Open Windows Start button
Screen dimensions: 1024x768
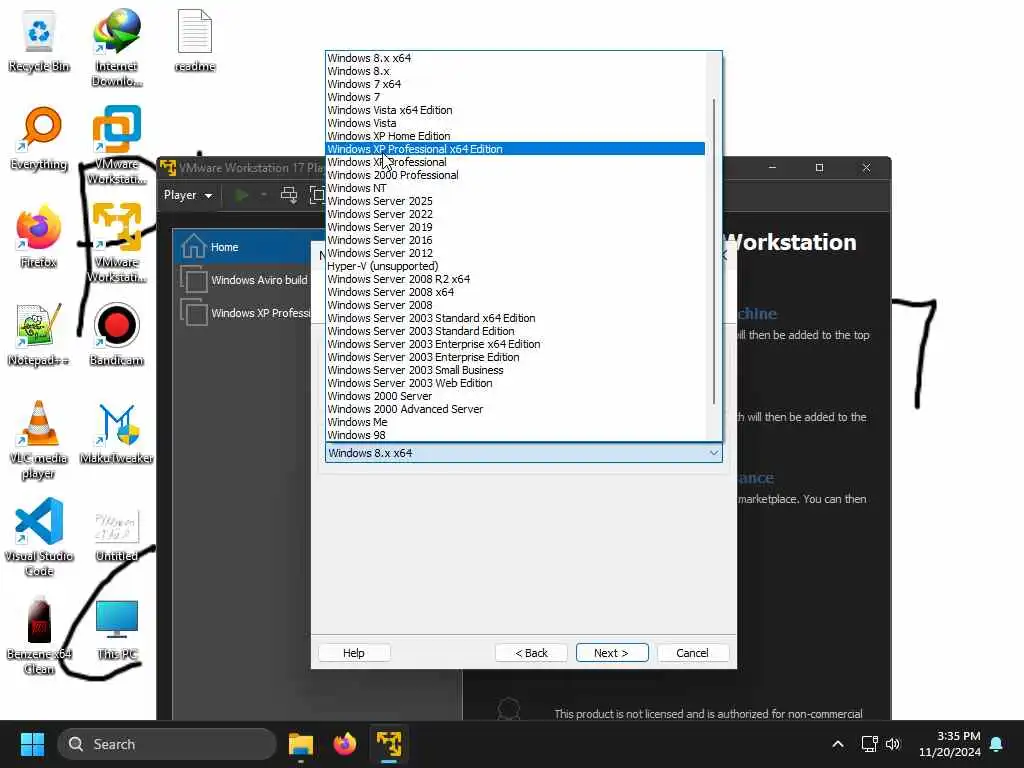point(32,744)
